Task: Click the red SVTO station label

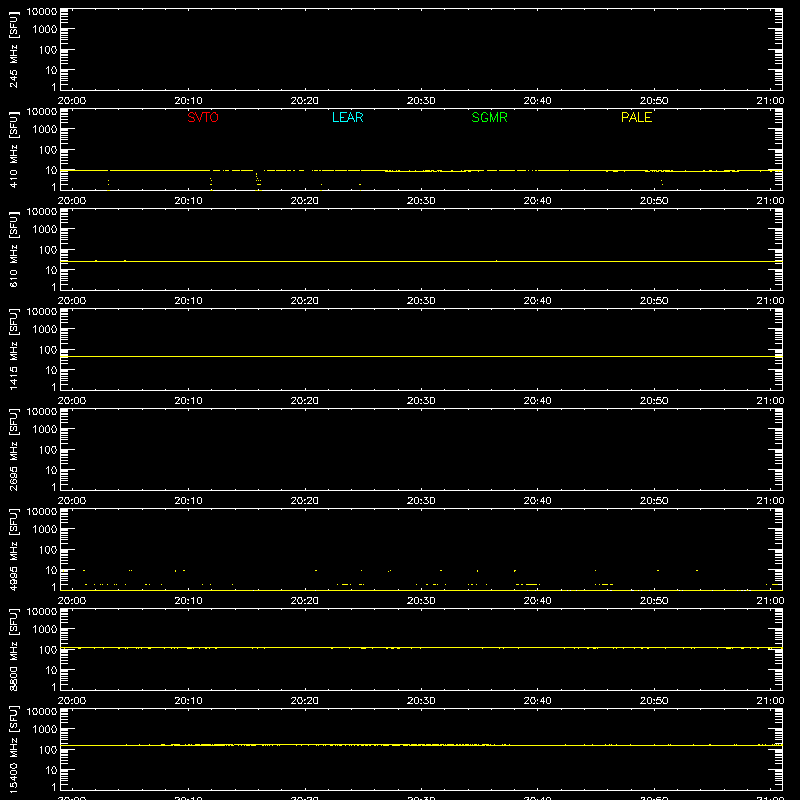Action: click(203, 117)
